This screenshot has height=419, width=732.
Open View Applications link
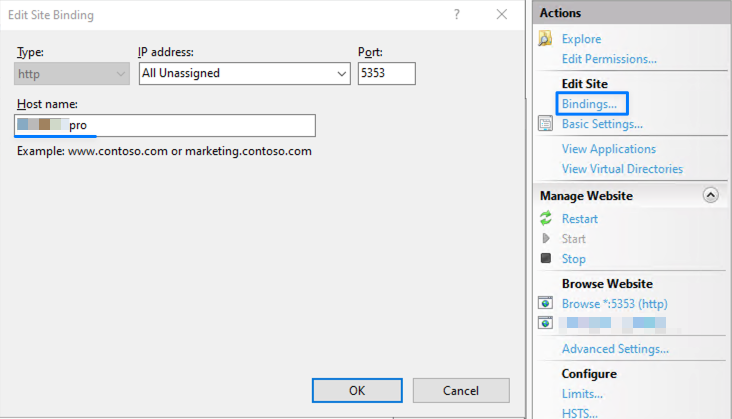coord(608,149)
